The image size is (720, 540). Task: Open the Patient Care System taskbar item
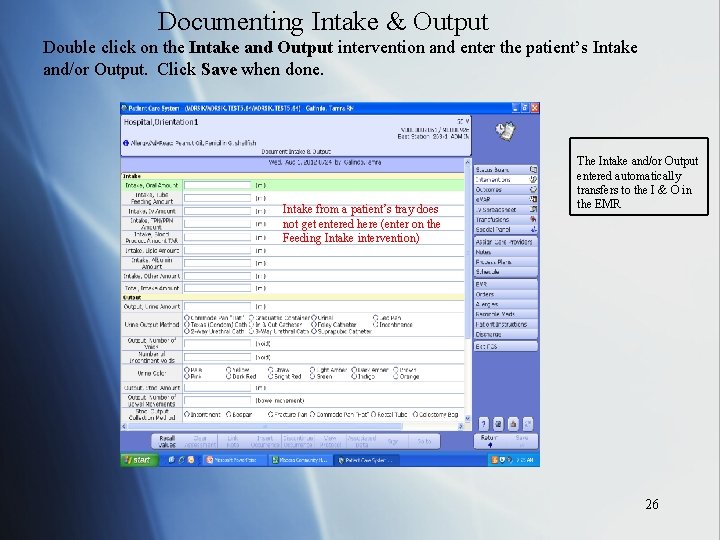pos(367,460)
